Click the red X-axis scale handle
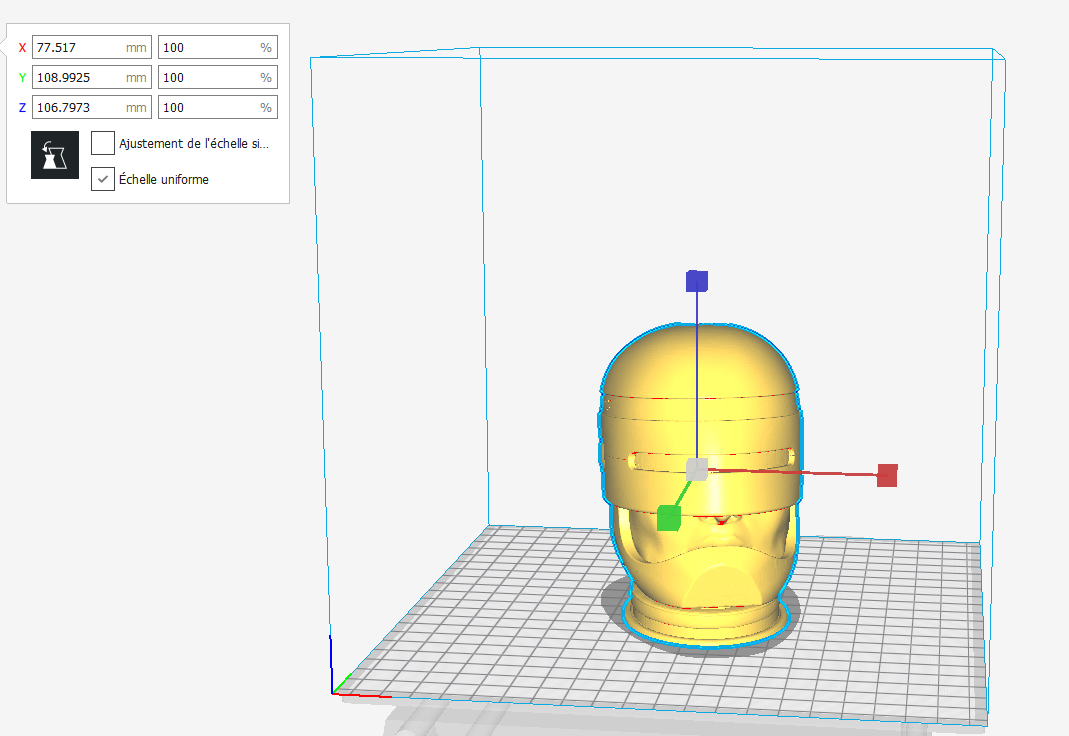 click(887, 475)
